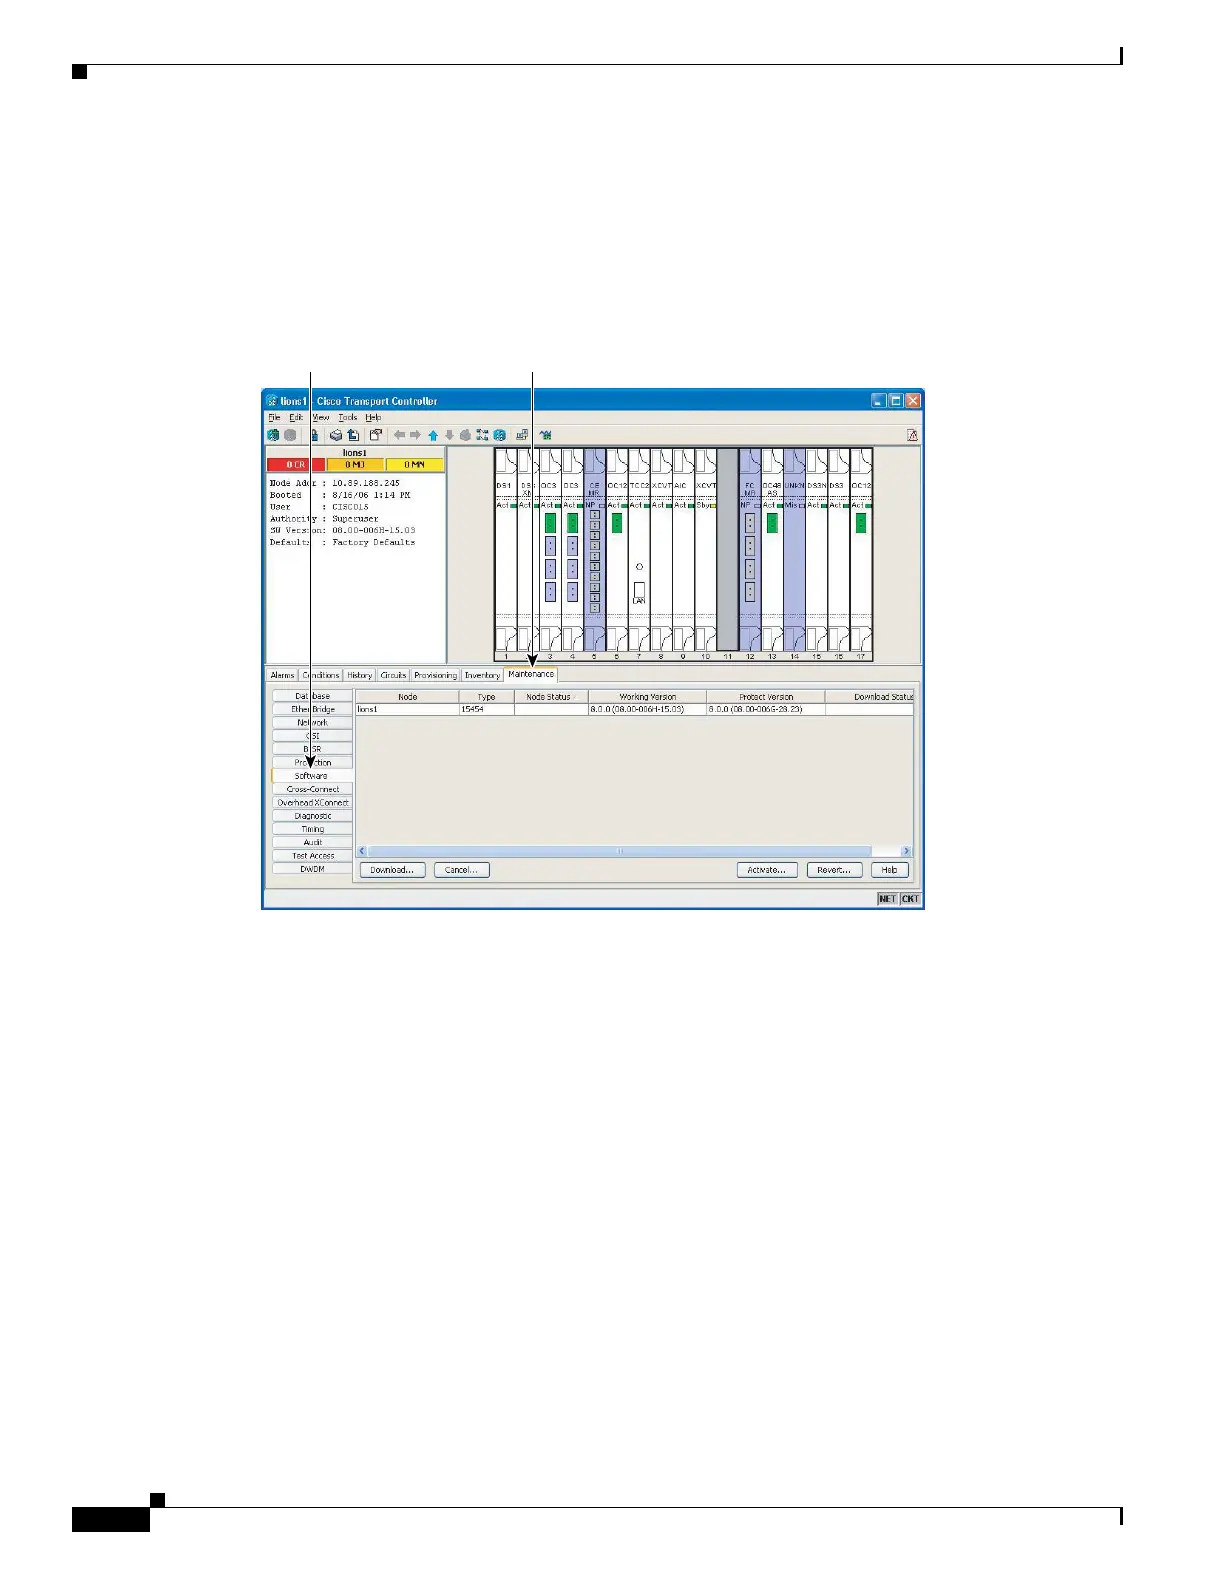Open the File menu

click(274, 417)
